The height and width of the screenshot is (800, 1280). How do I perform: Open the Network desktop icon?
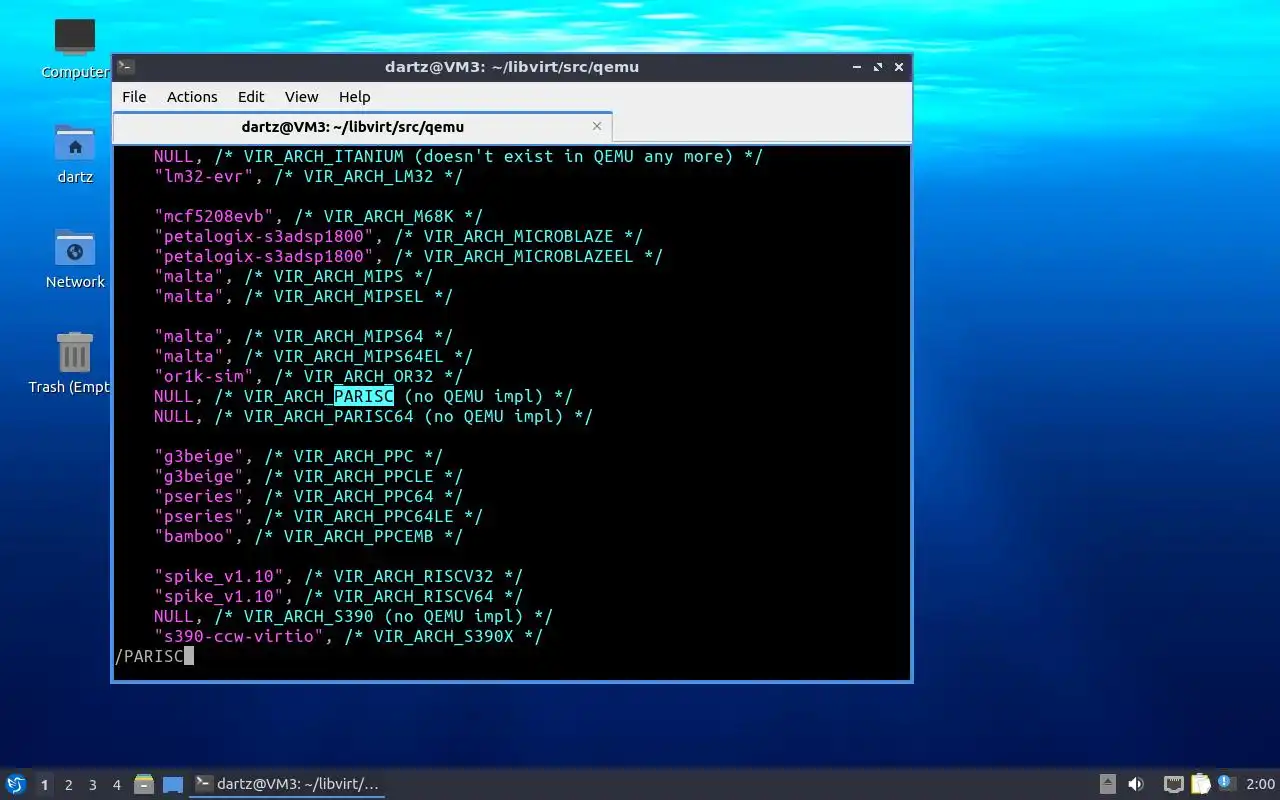[x=75, y=259]
